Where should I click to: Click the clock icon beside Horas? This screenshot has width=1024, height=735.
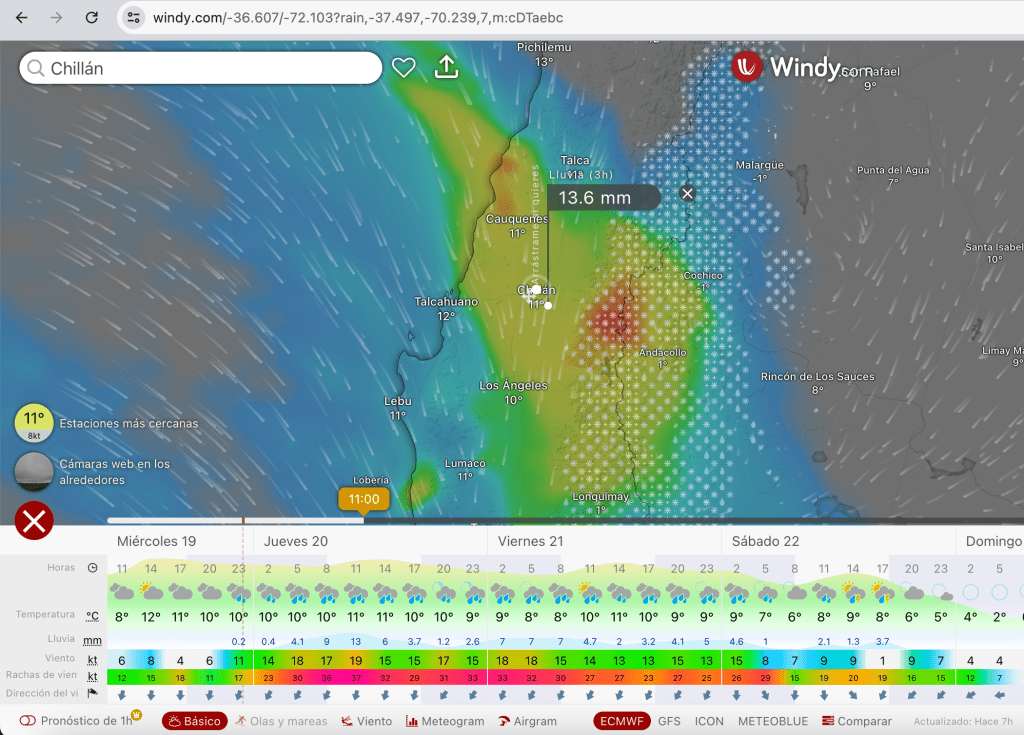point(92,568)
